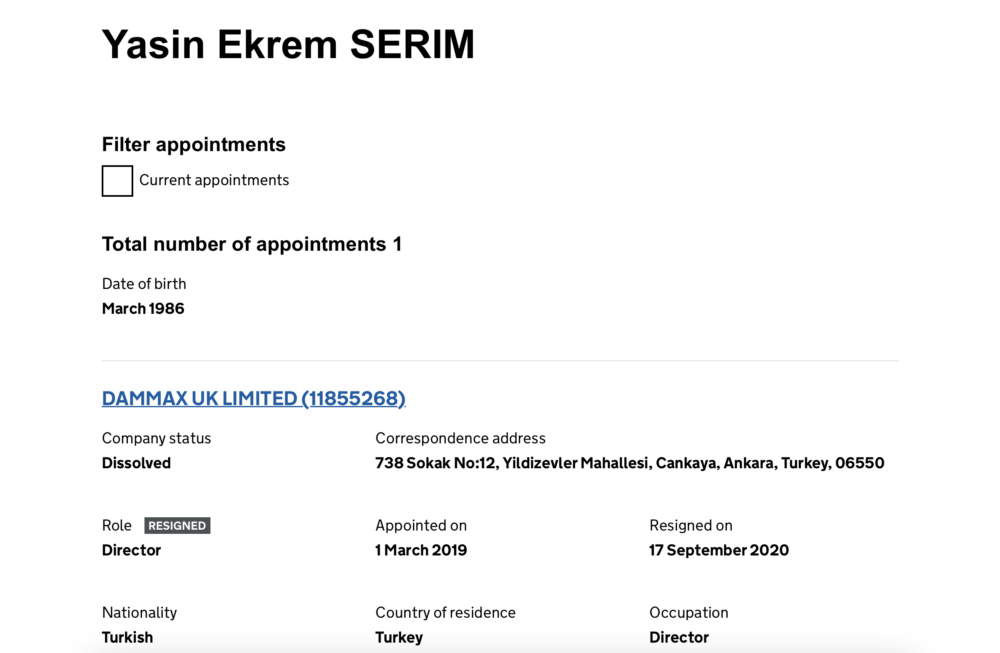Screen dimensions: 1000x653
Task: Select the Total number of appointments heading
Action: point(252,244)
